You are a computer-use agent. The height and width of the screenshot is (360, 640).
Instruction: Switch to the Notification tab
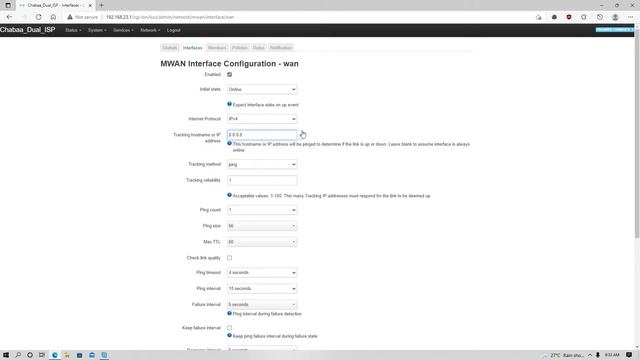point(281,48)
